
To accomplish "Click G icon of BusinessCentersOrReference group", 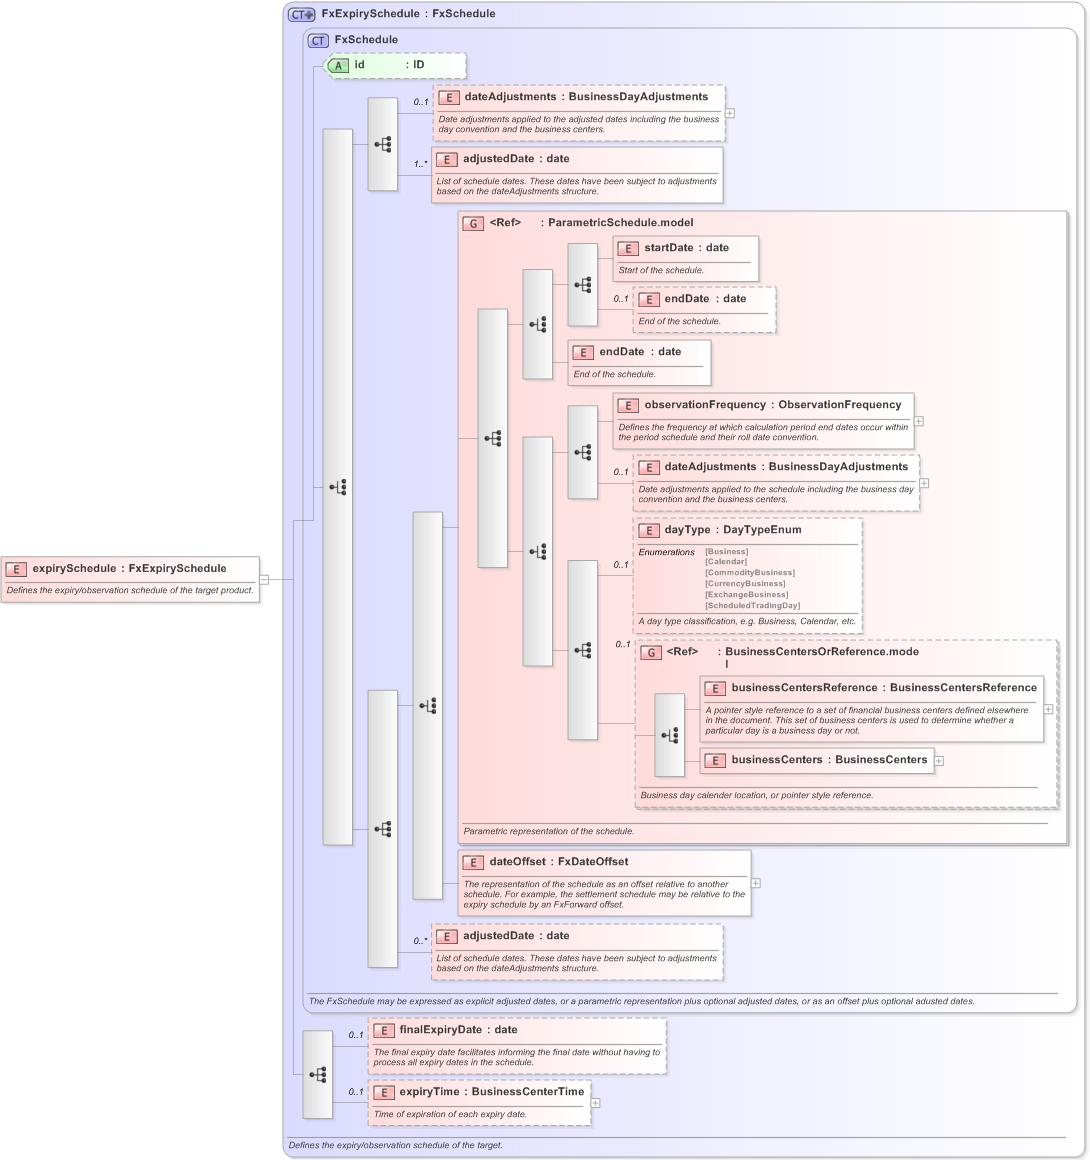I will tap(650, 652).
